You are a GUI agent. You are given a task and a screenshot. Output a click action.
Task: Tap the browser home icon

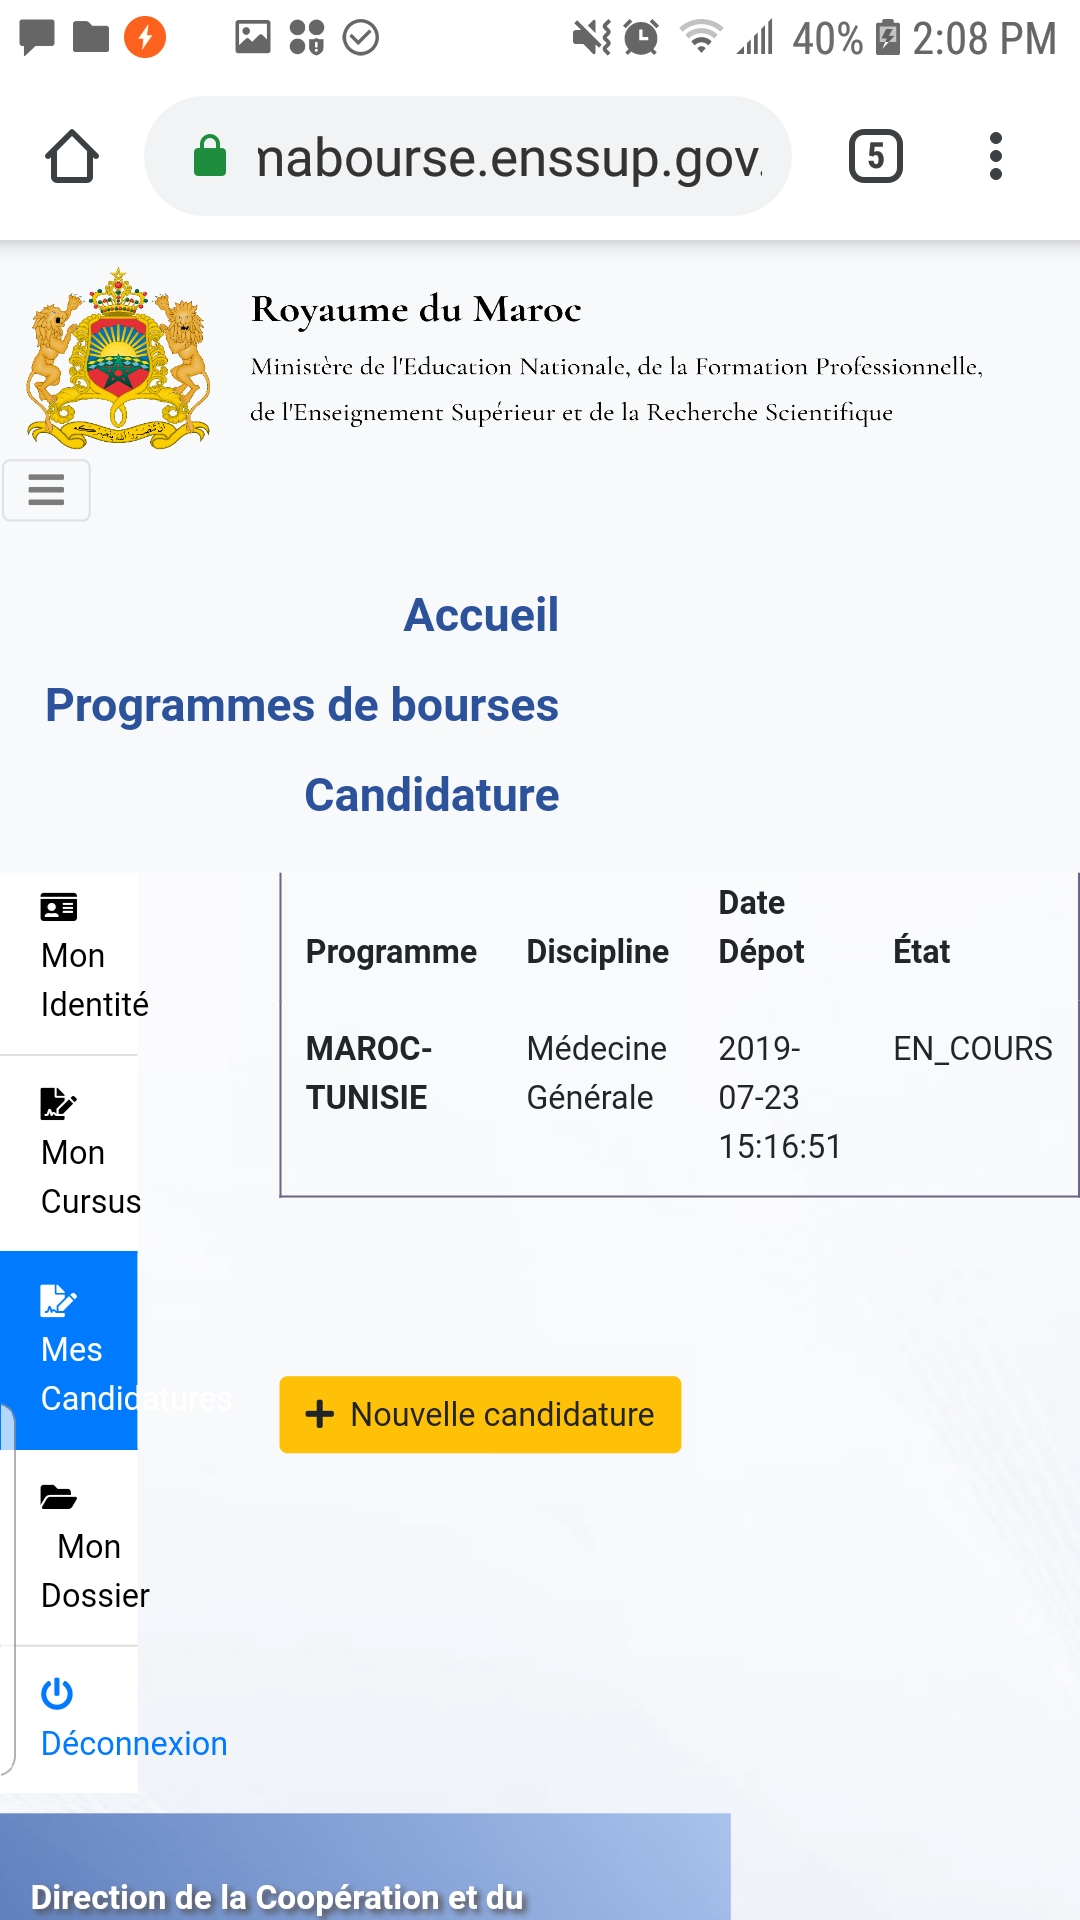pyautogui.click(x=72, y=157)
